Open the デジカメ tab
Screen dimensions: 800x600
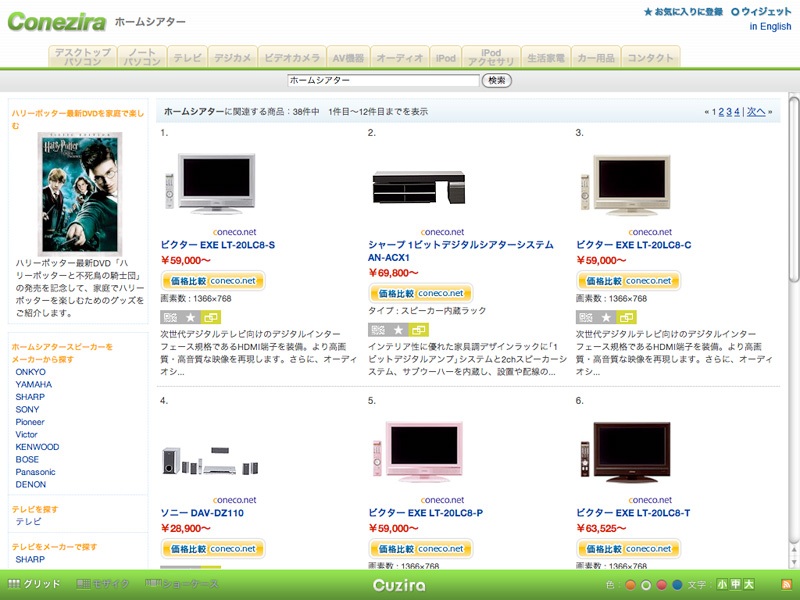click(x=232, y=58)
